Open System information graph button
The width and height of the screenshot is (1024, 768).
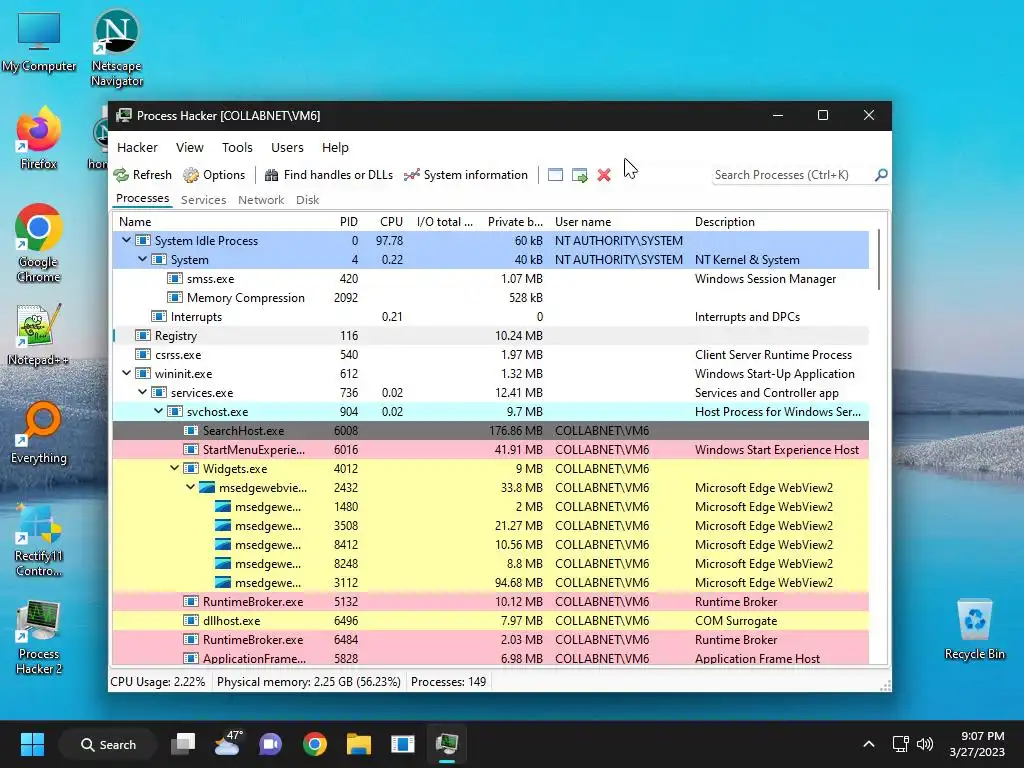coord(466,175)
